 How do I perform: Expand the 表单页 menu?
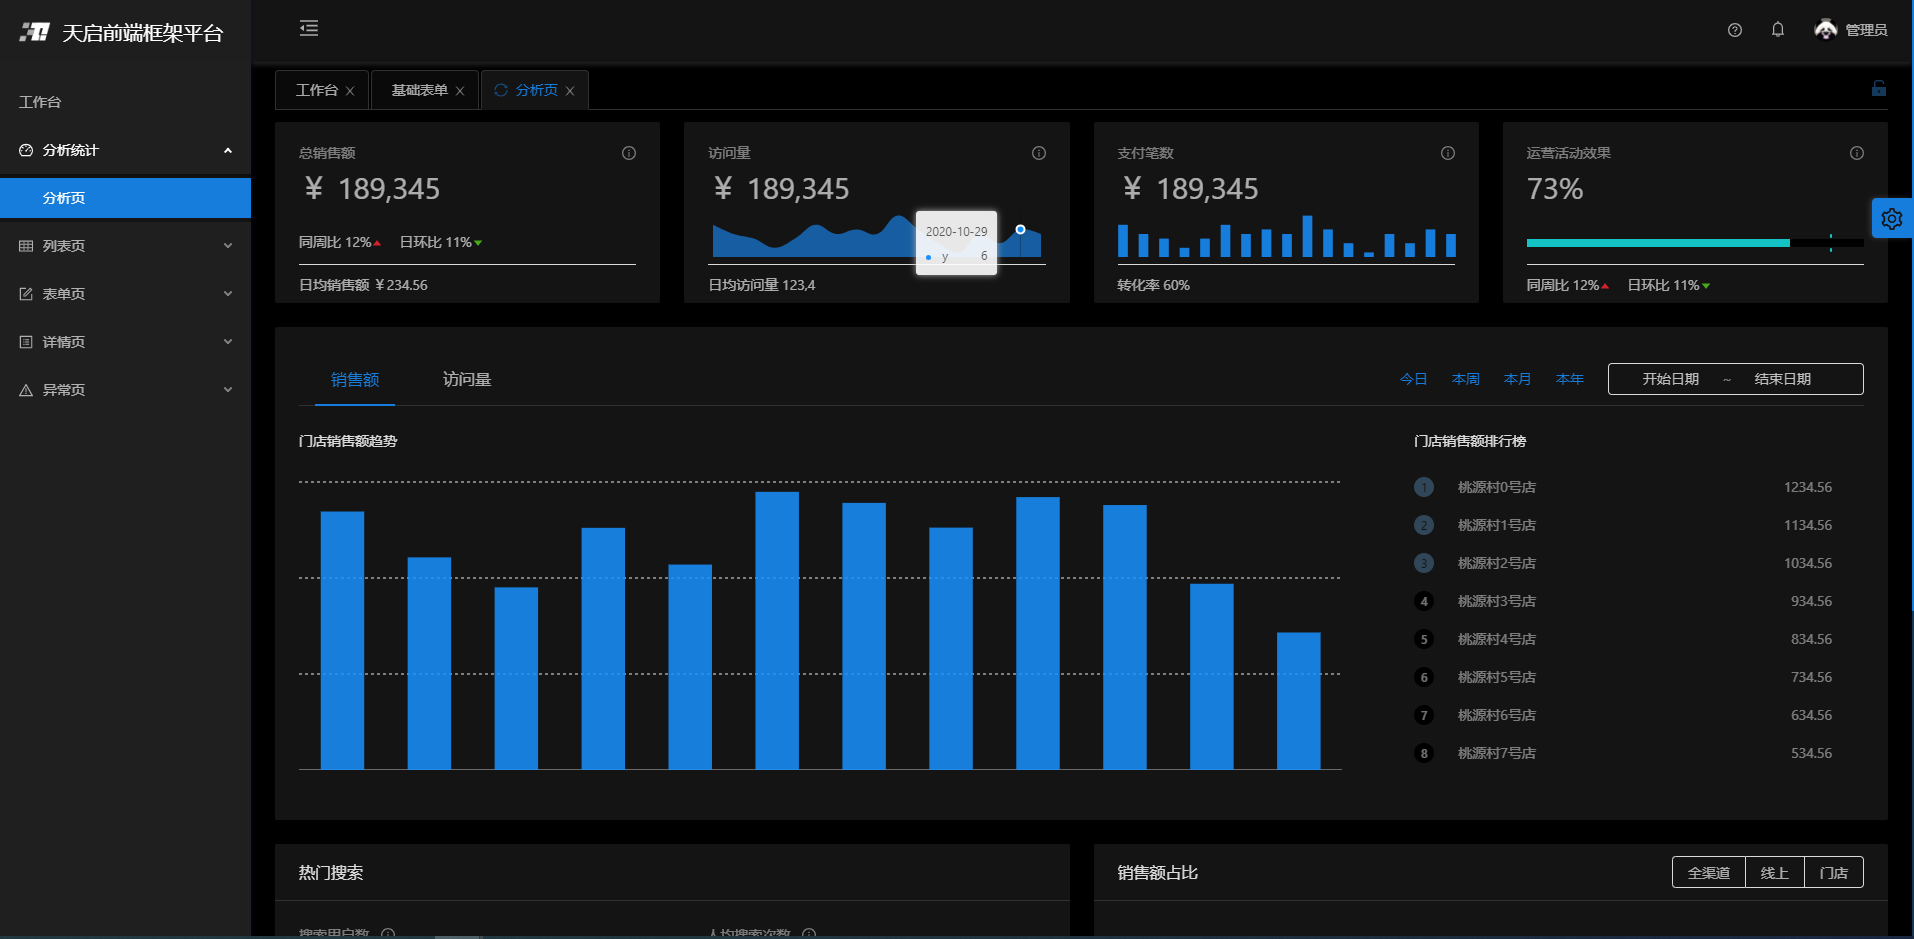228,294
